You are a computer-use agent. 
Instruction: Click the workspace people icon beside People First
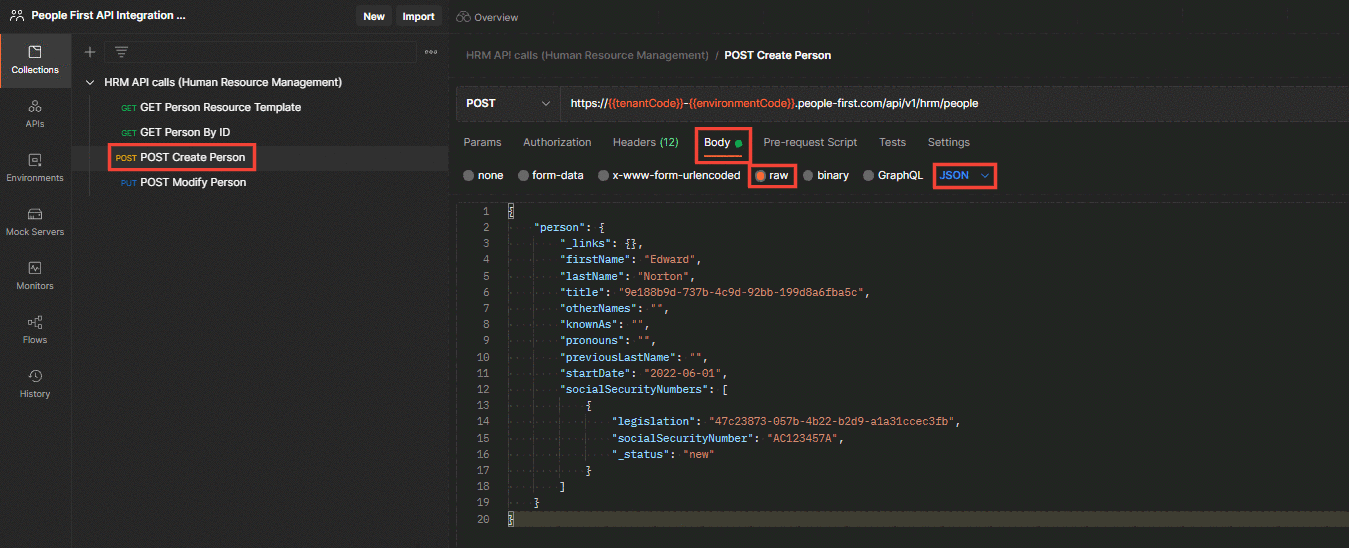click(x=17, y=16)
